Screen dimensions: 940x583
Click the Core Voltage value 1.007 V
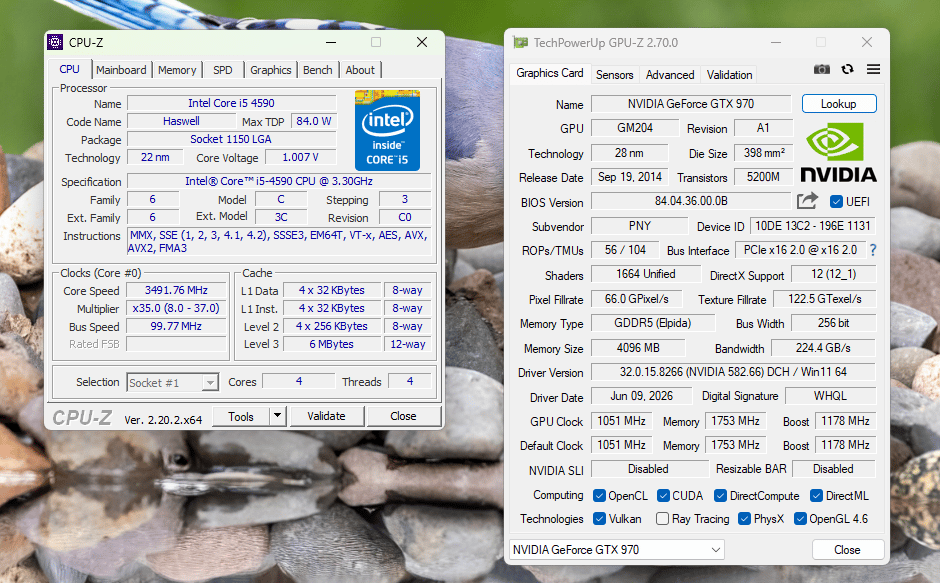300,157
